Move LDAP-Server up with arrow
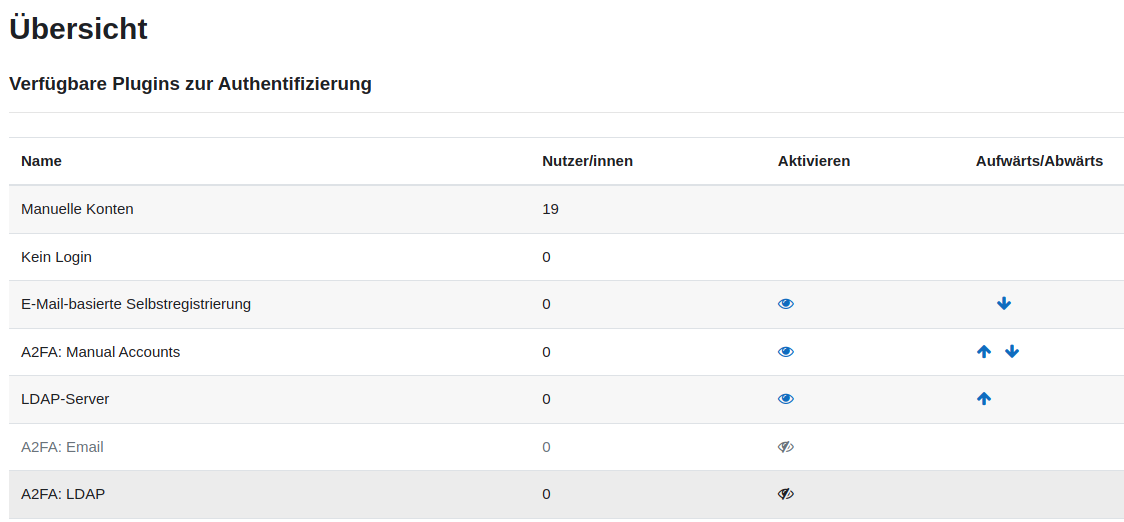Image resolution: width=1124 pixels, height=522 pixels. (x=984, y=399)
